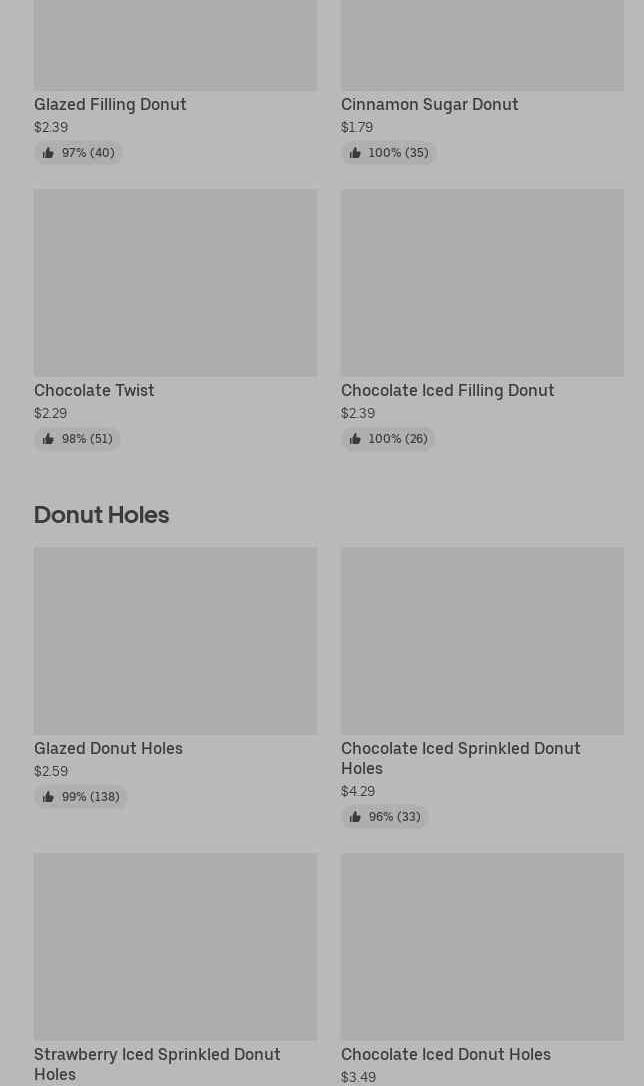Click the 98% (51) rating badge
This screenshot has height=1086, width=644.
click(77, 439)
